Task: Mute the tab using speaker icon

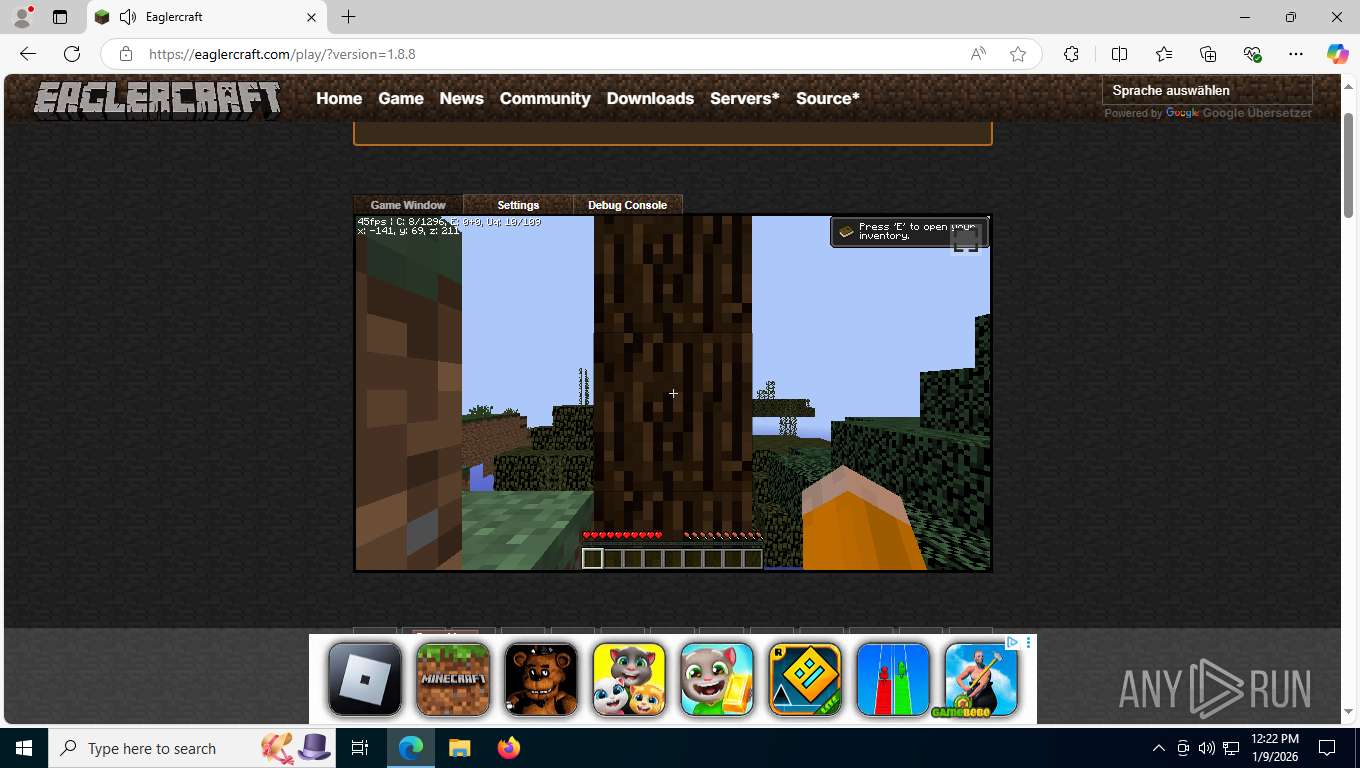Action: tap(127, 17)
